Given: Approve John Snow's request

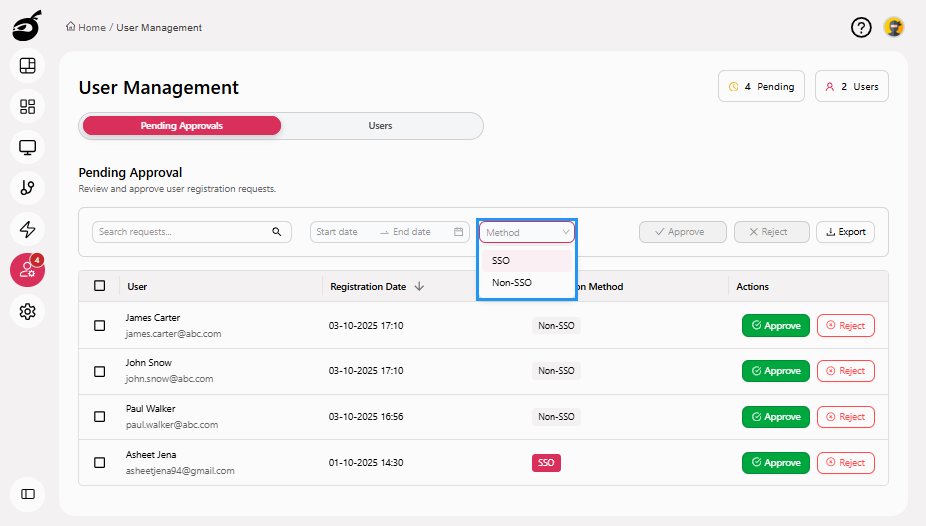Looking at the screenshot, I should click(775, 371).
